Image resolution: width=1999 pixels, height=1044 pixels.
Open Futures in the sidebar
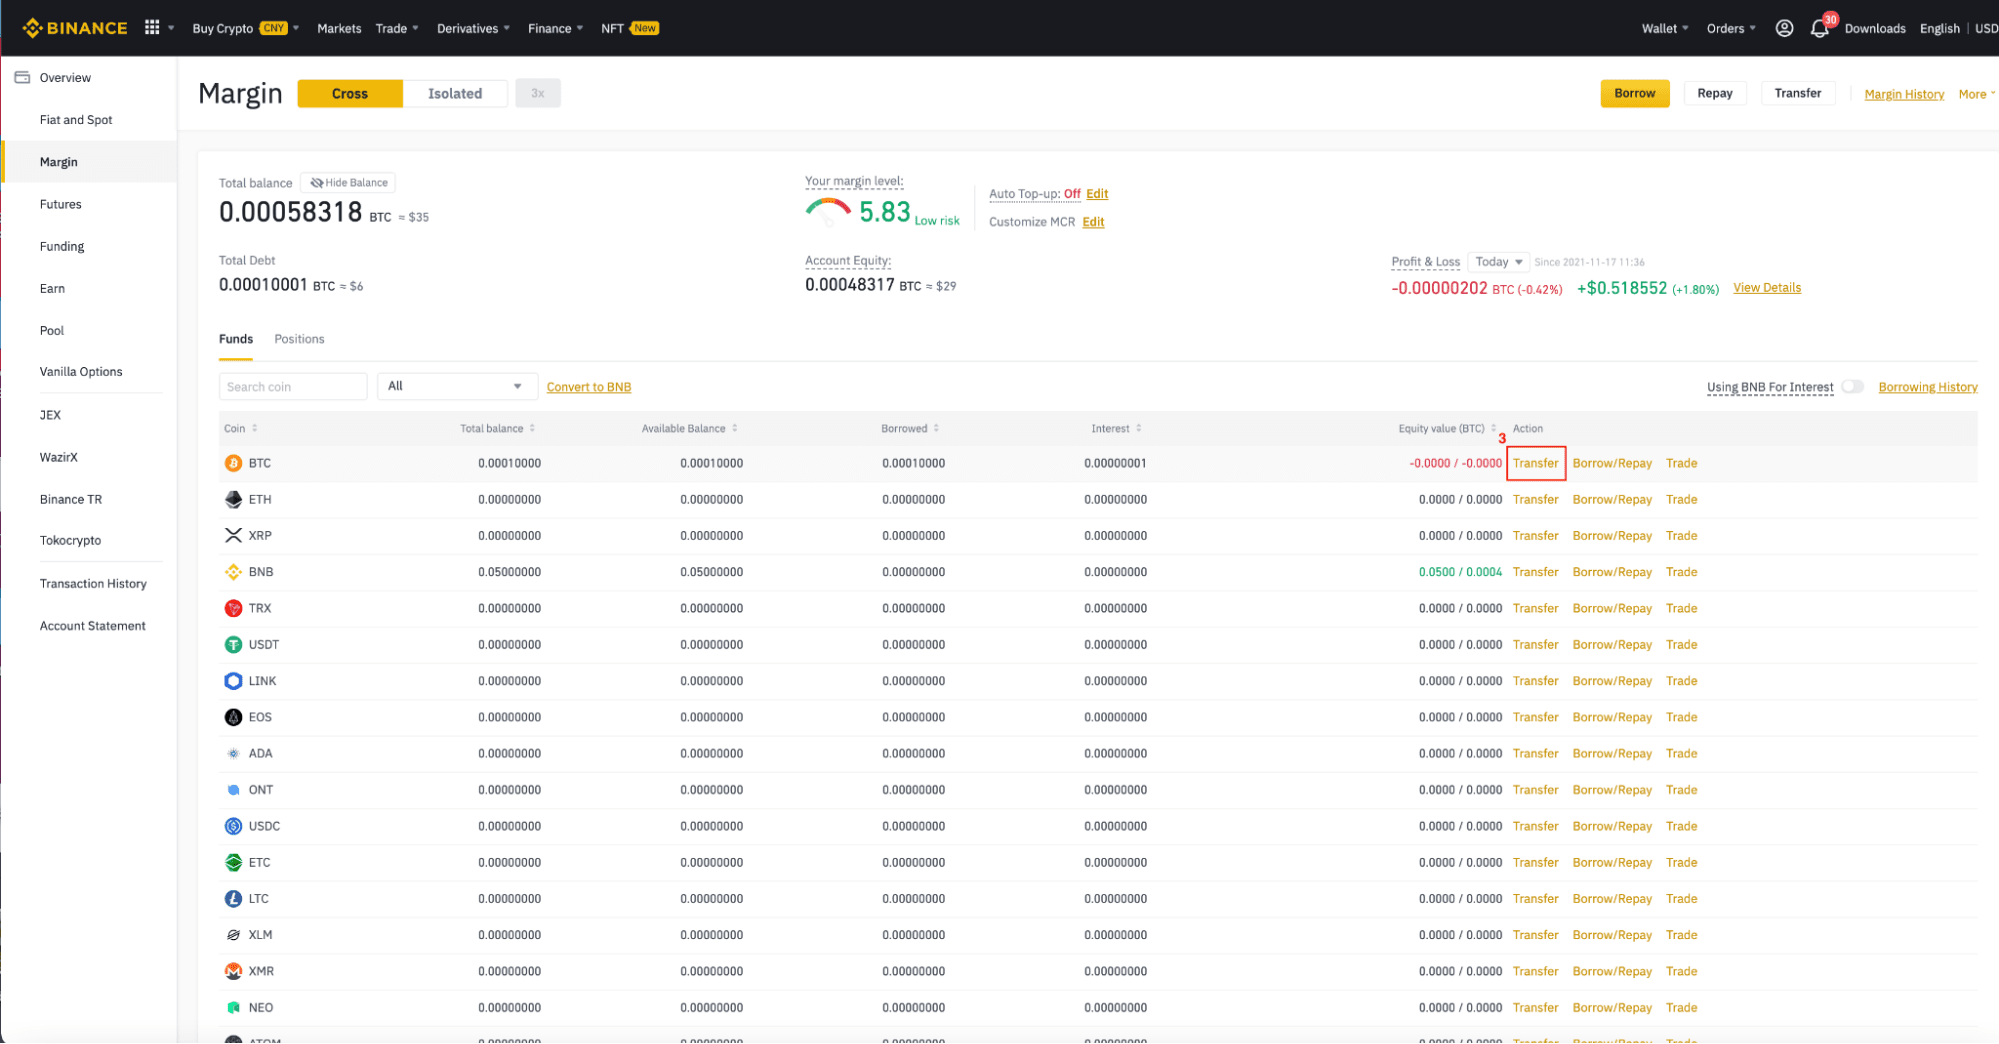point(61,204)
